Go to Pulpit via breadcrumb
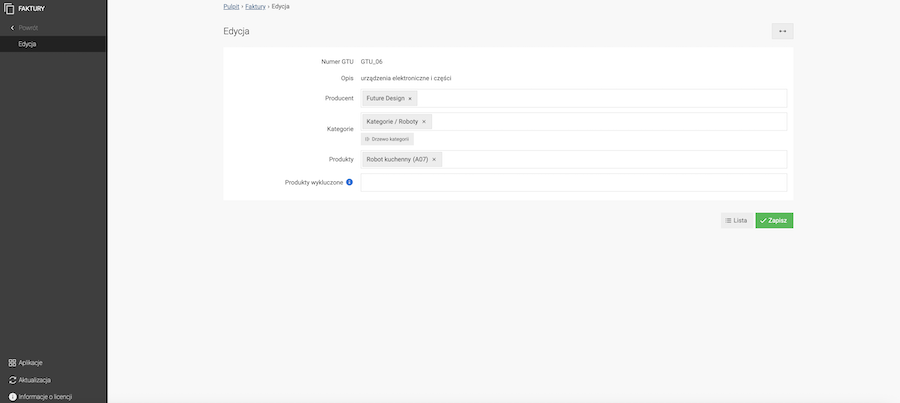The height and width of the screenshot is (403, 900). (x=231, y=7)
